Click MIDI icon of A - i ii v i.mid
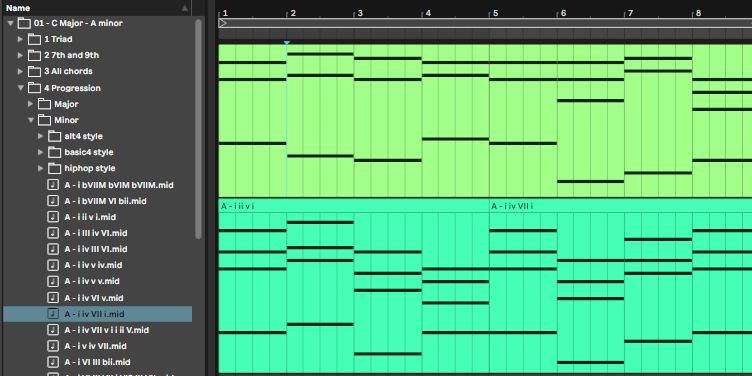Screen dimensions: 752x376 [53, 217]
